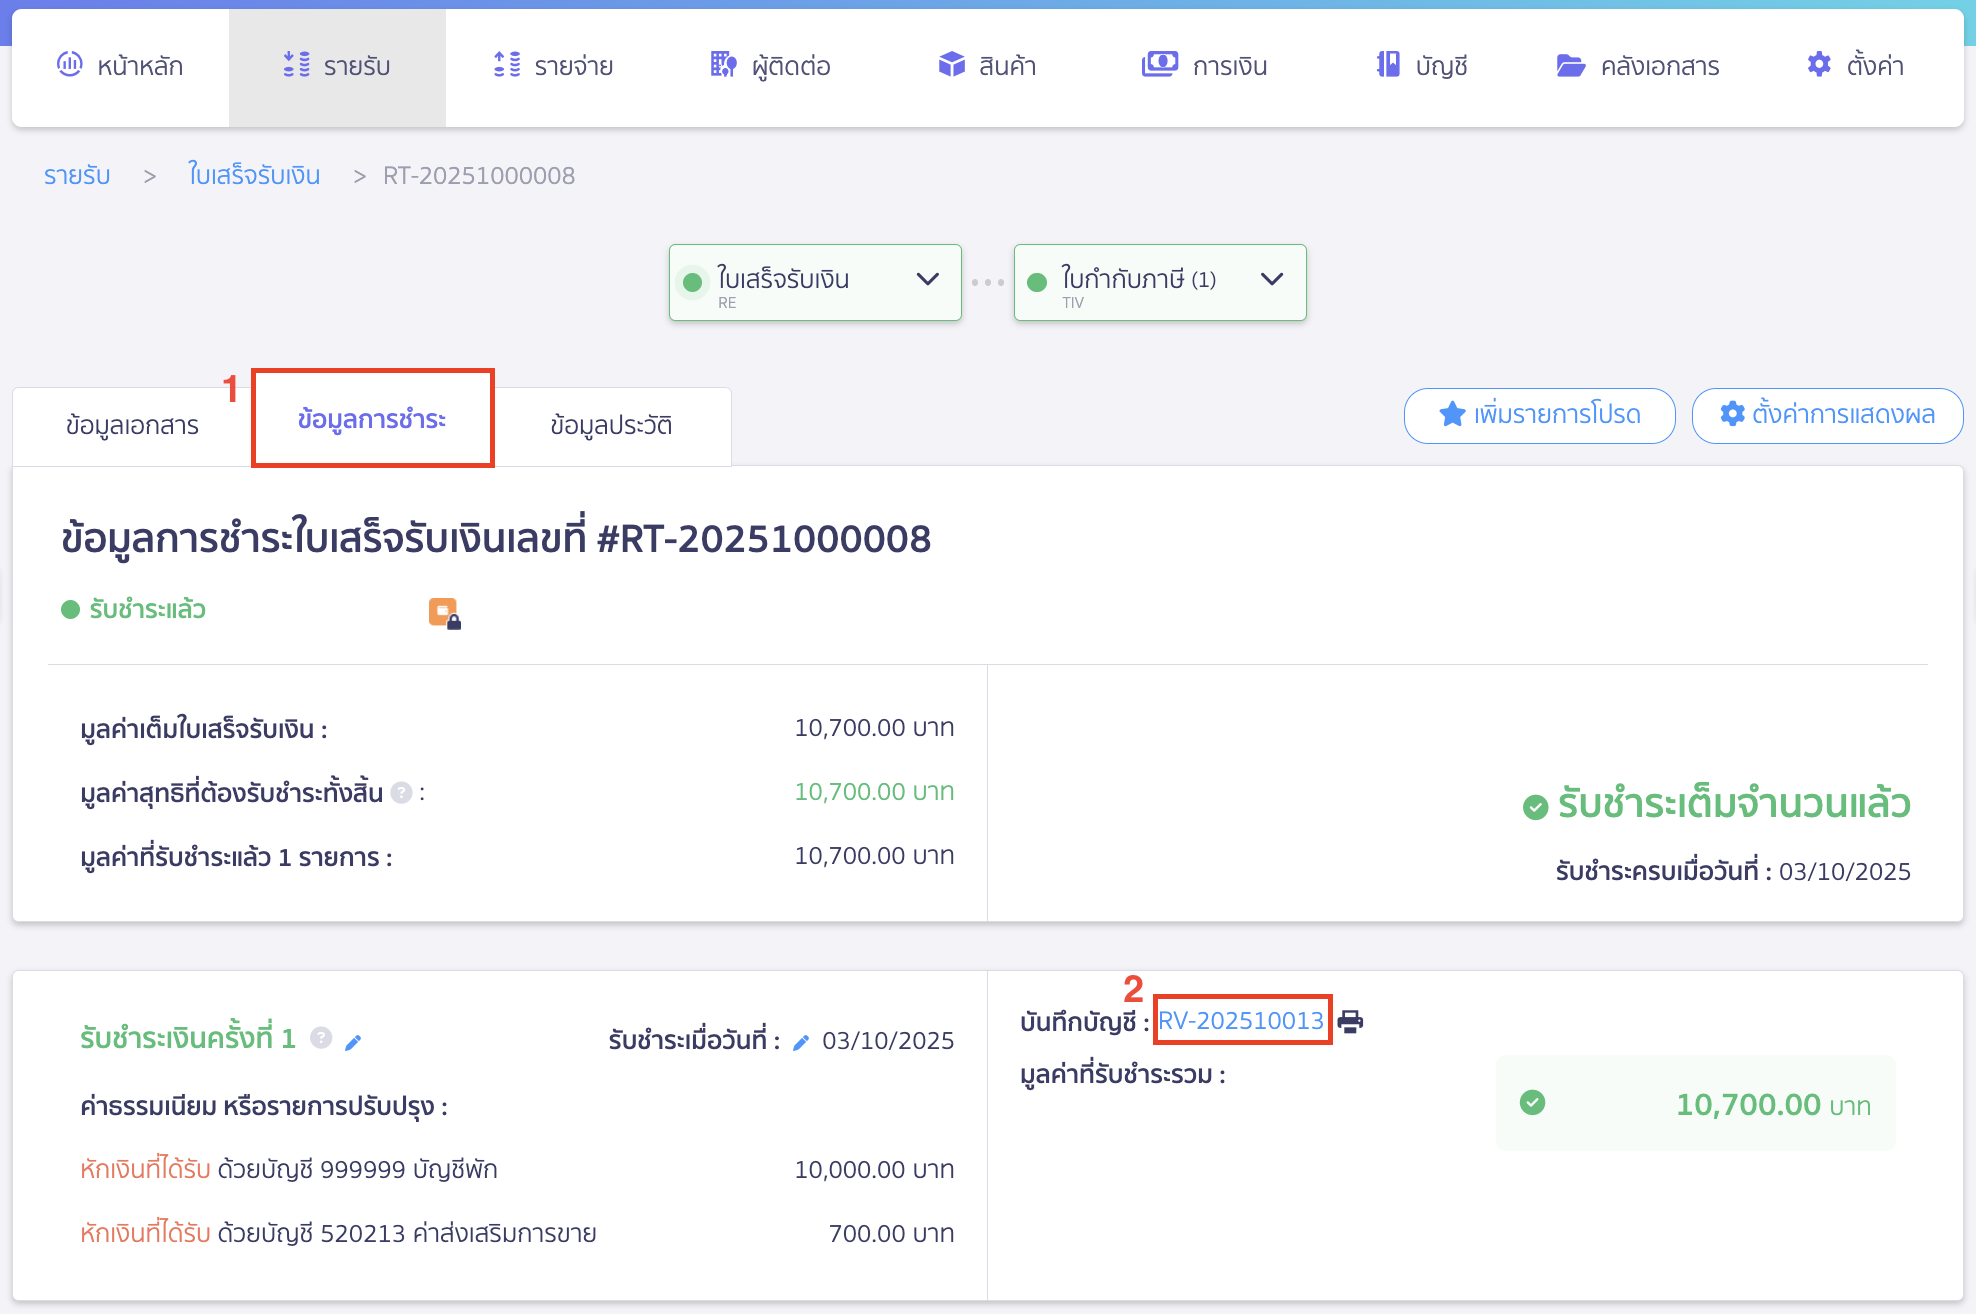Image resolution: width=1976 pixels, height=1314 pixels.
Task: Click help icon beside มูลค่าสุทธิที่ต้องรับชำระทั้งสิ้น
Action: click(401, 793)
